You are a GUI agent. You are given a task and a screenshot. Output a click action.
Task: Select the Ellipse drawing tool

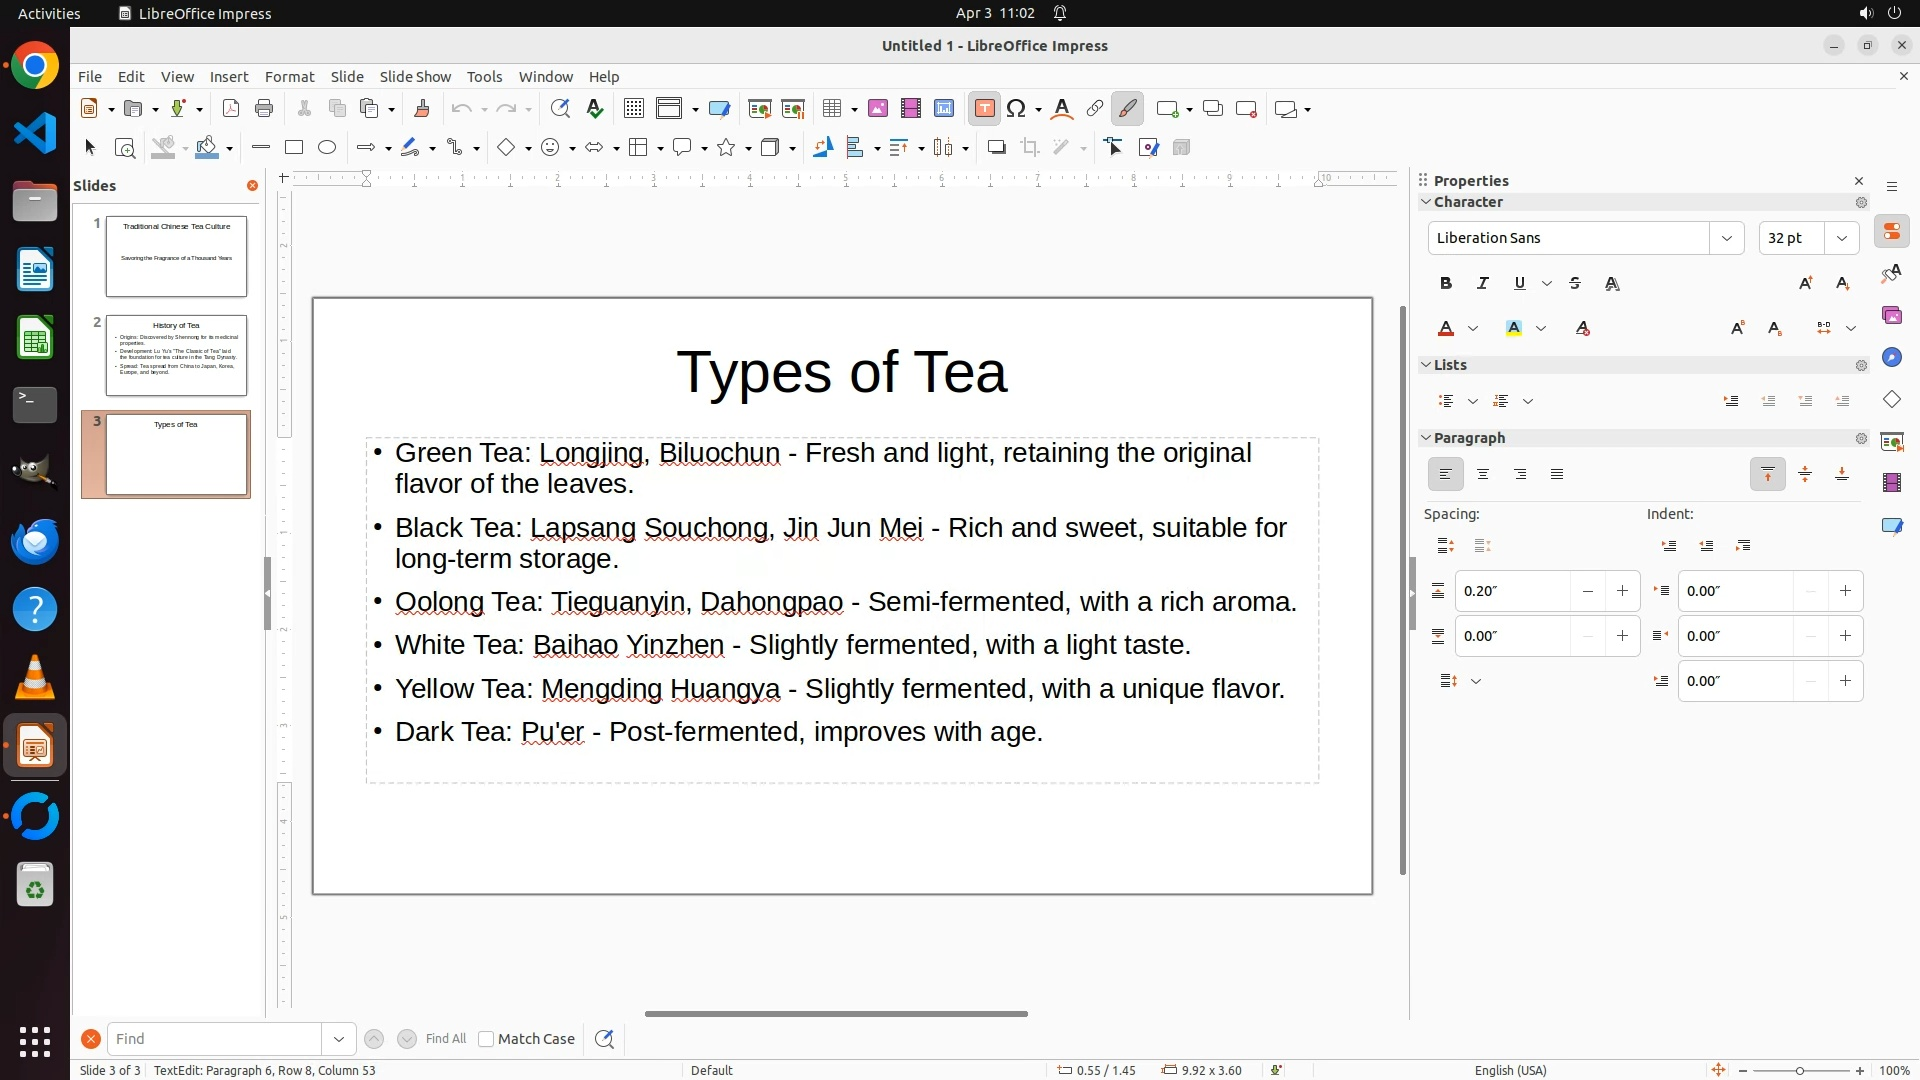pyautogui.click(x=327, y=148)
